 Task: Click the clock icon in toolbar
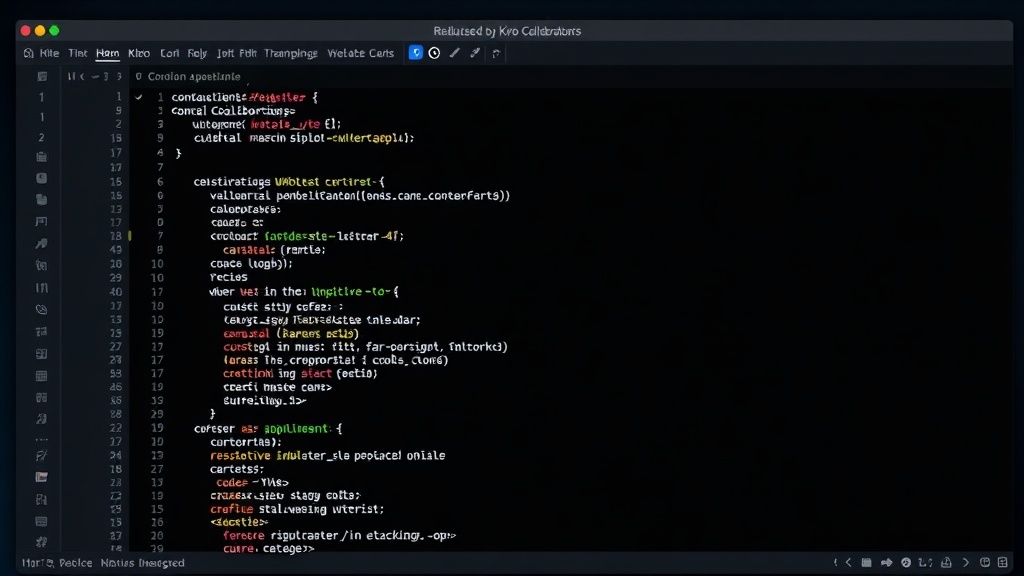(x=434, y=53)
